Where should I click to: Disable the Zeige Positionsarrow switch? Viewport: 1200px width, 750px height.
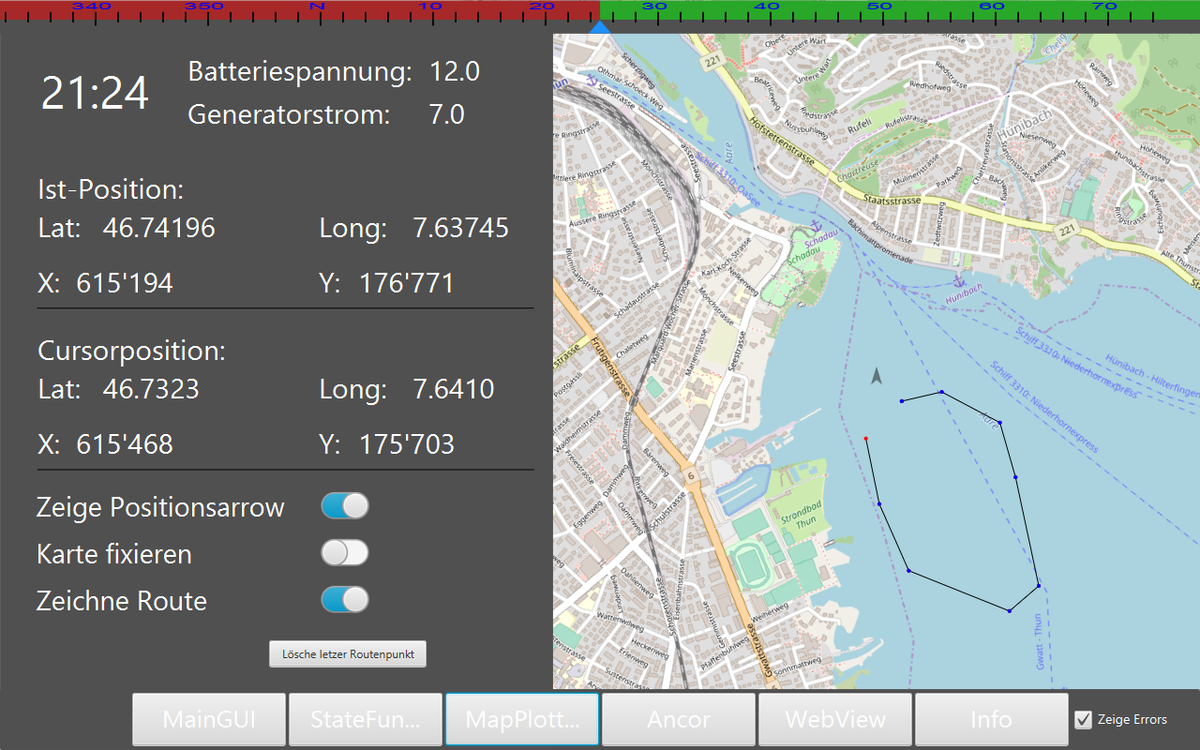[x=344, y=506]
